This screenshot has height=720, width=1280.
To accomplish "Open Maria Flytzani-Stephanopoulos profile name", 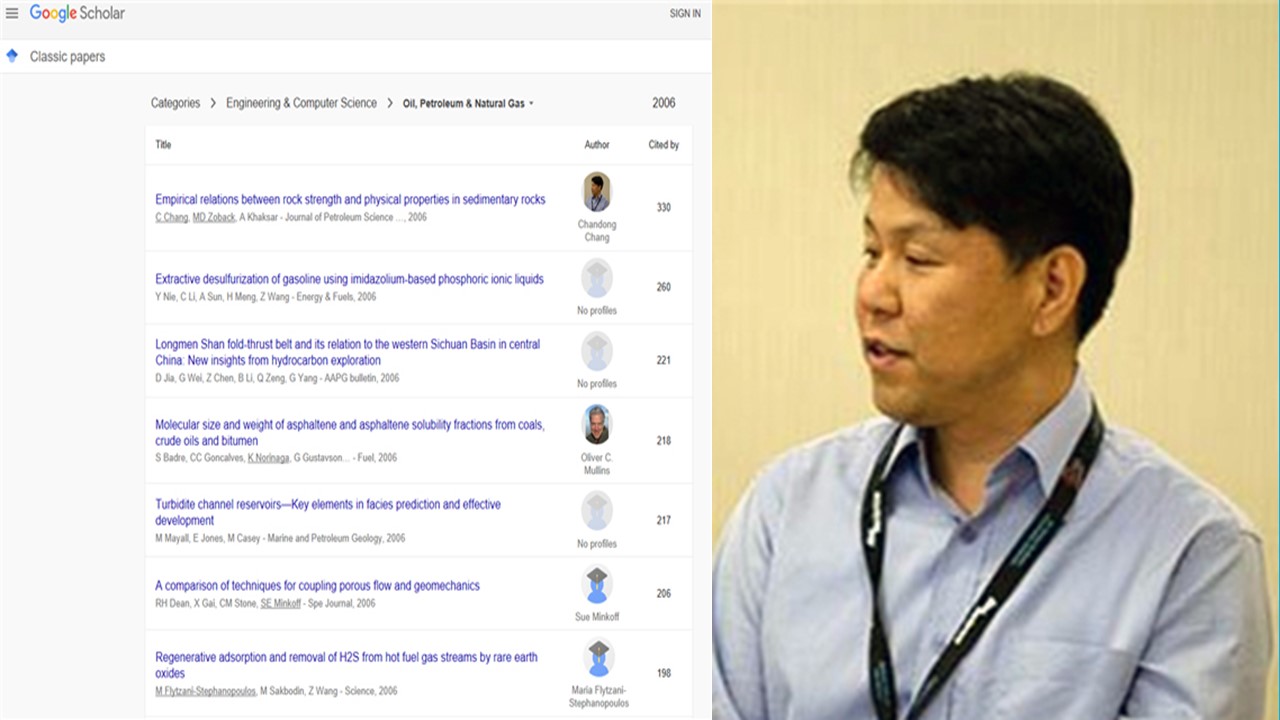I will tap(597, 697).
